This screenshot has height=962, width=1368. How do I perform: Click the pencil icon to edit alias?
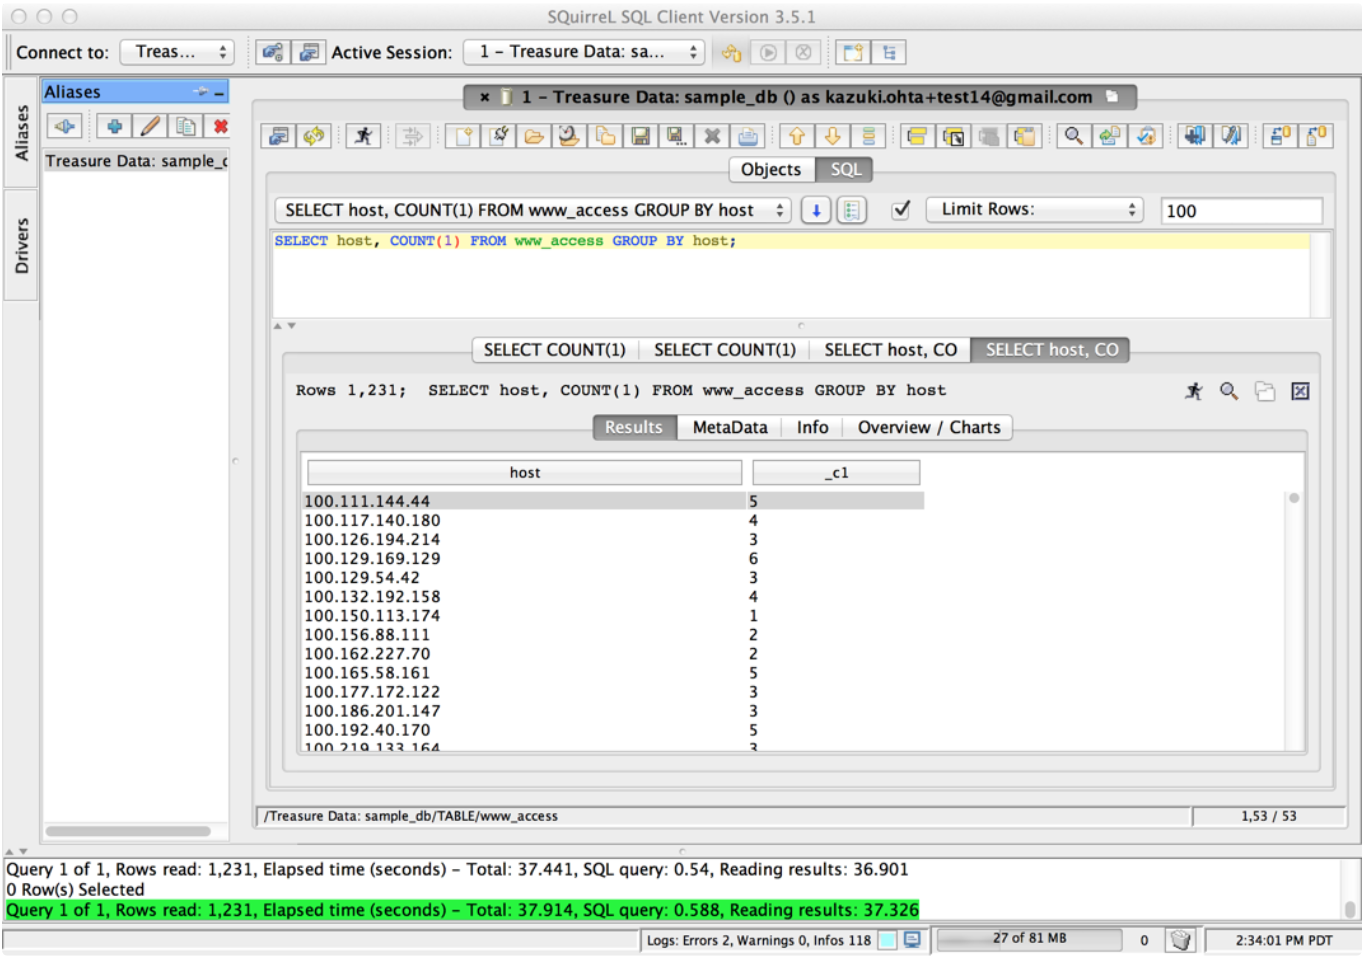[x=150, y=127]
